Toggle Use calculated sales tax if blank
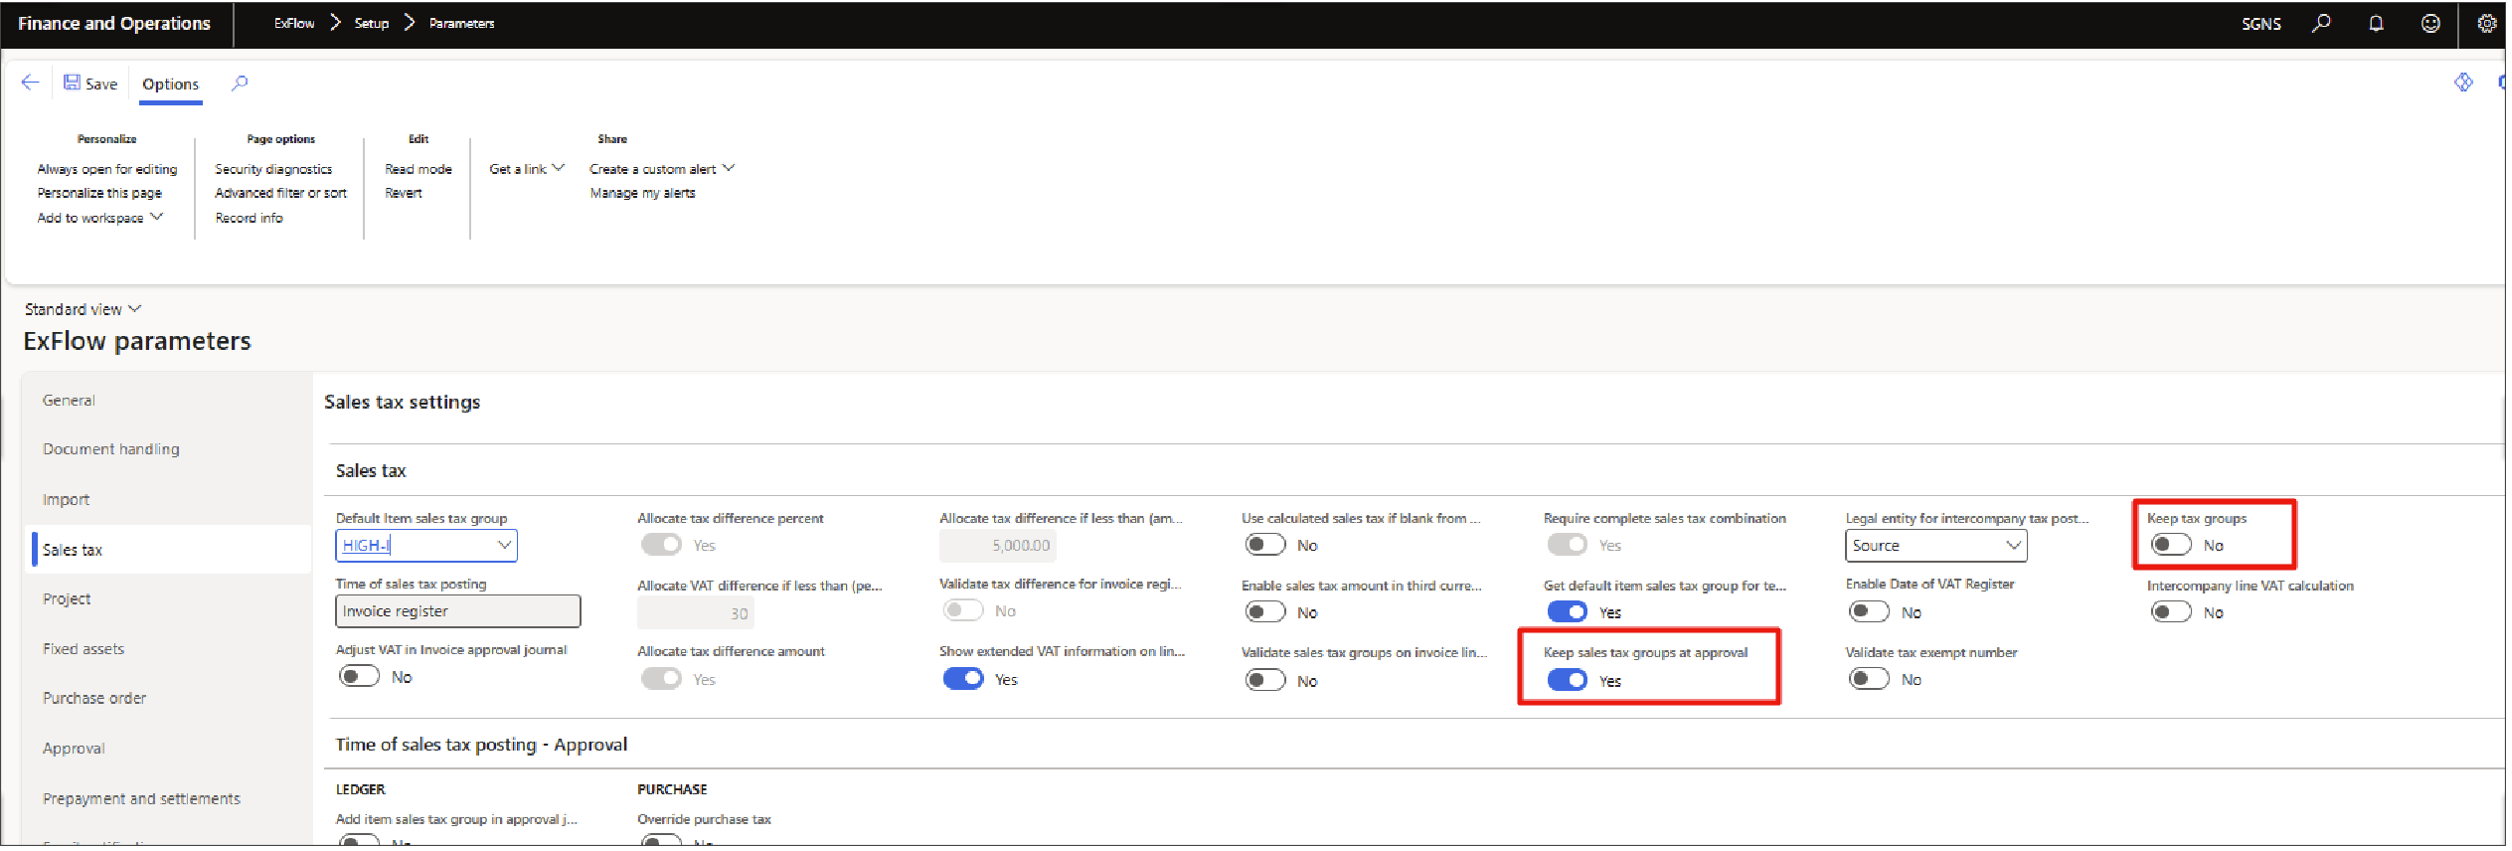Screen dimensions: 2512x851 pos(1267,546)
